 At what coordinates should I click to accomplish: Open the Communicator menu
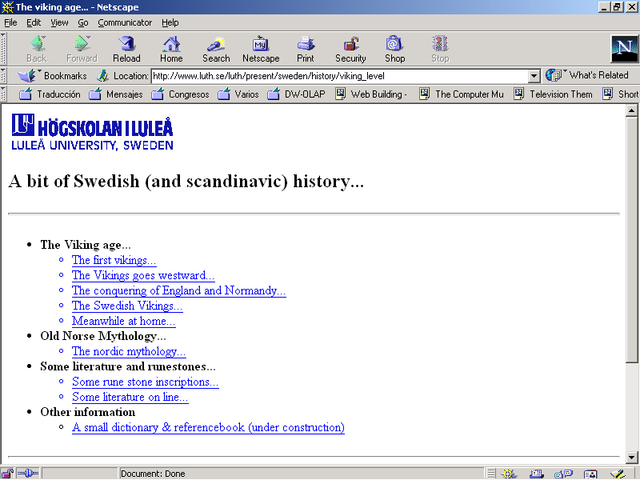[x=124, y=23]
